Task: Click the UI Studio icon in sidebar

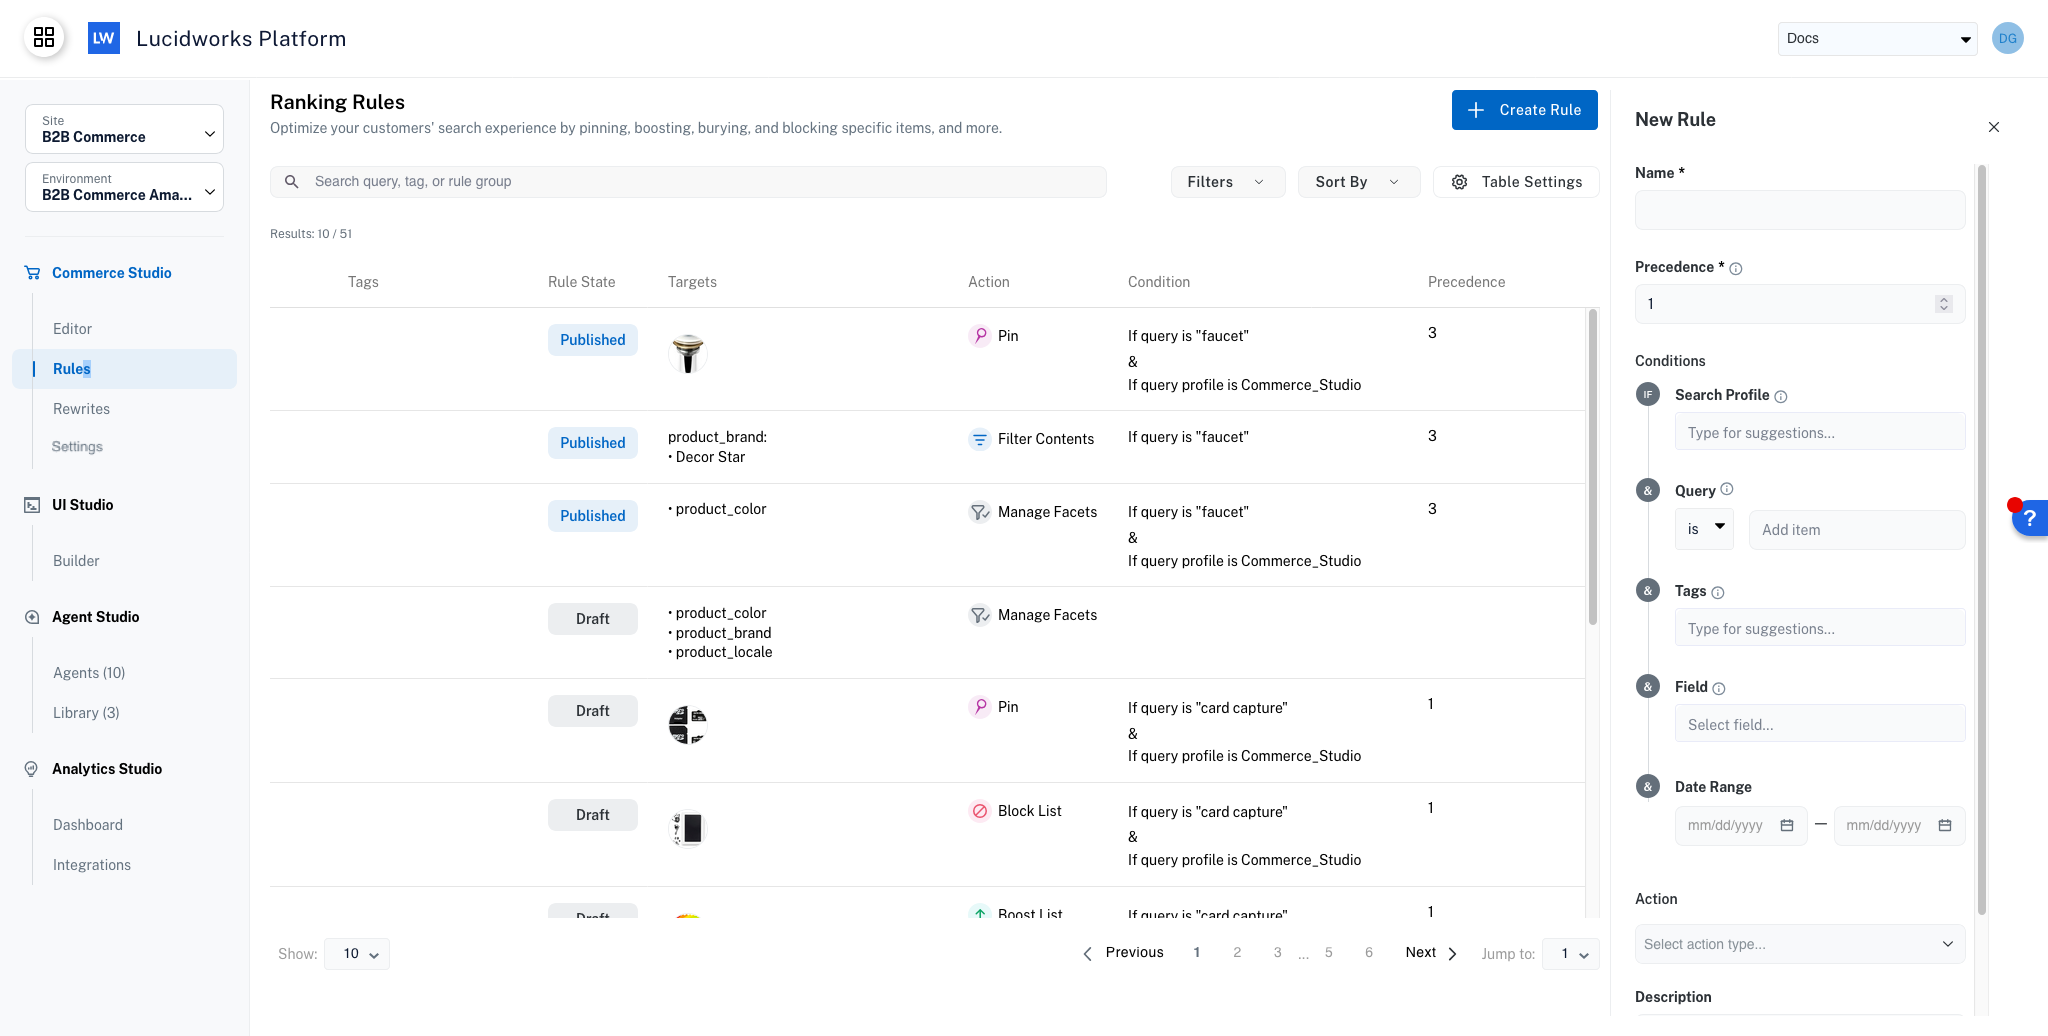Action: pos(32,505)
